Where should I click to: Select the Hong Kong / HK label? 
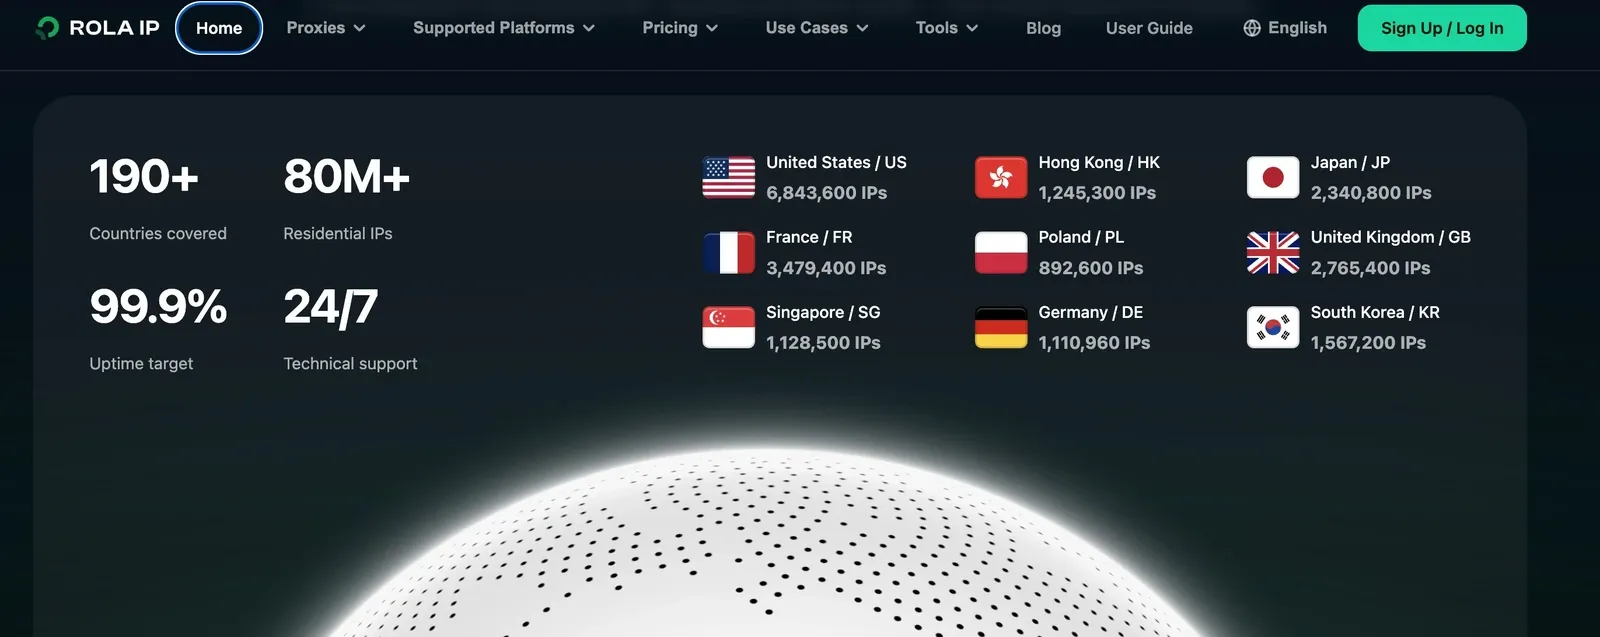coord(1099,162)
